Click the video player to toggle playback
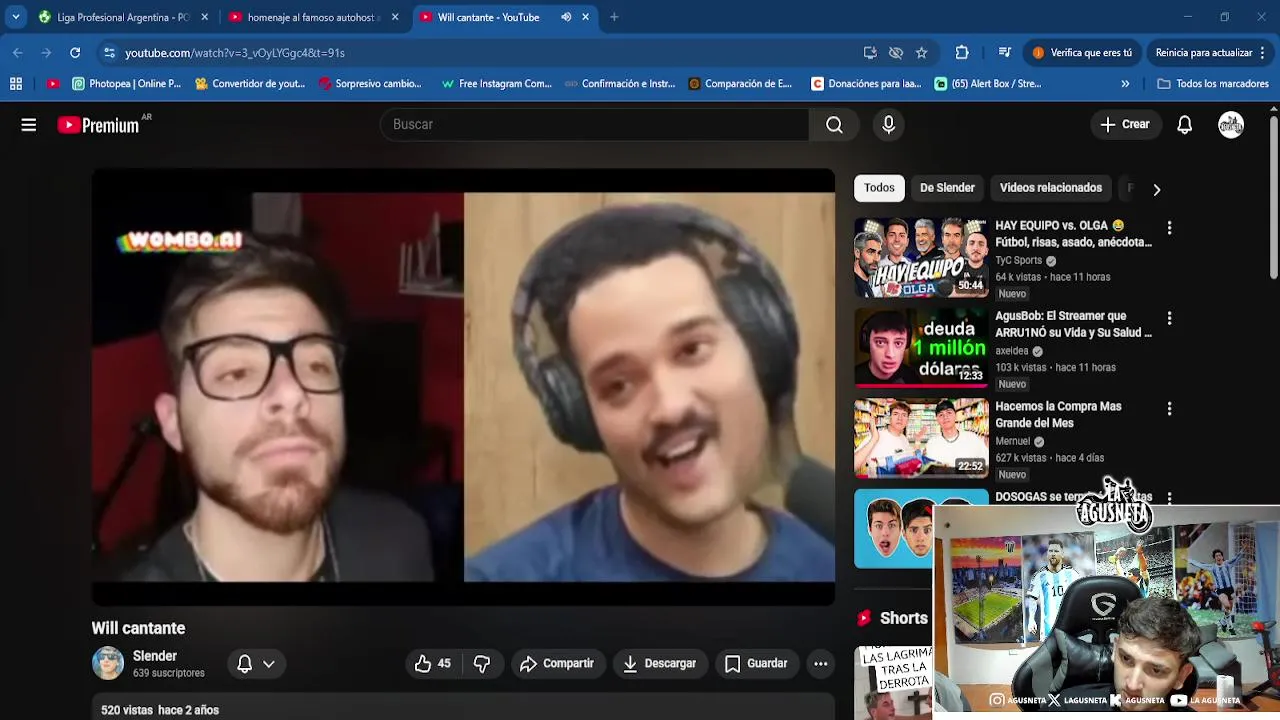 click(463, 387)
